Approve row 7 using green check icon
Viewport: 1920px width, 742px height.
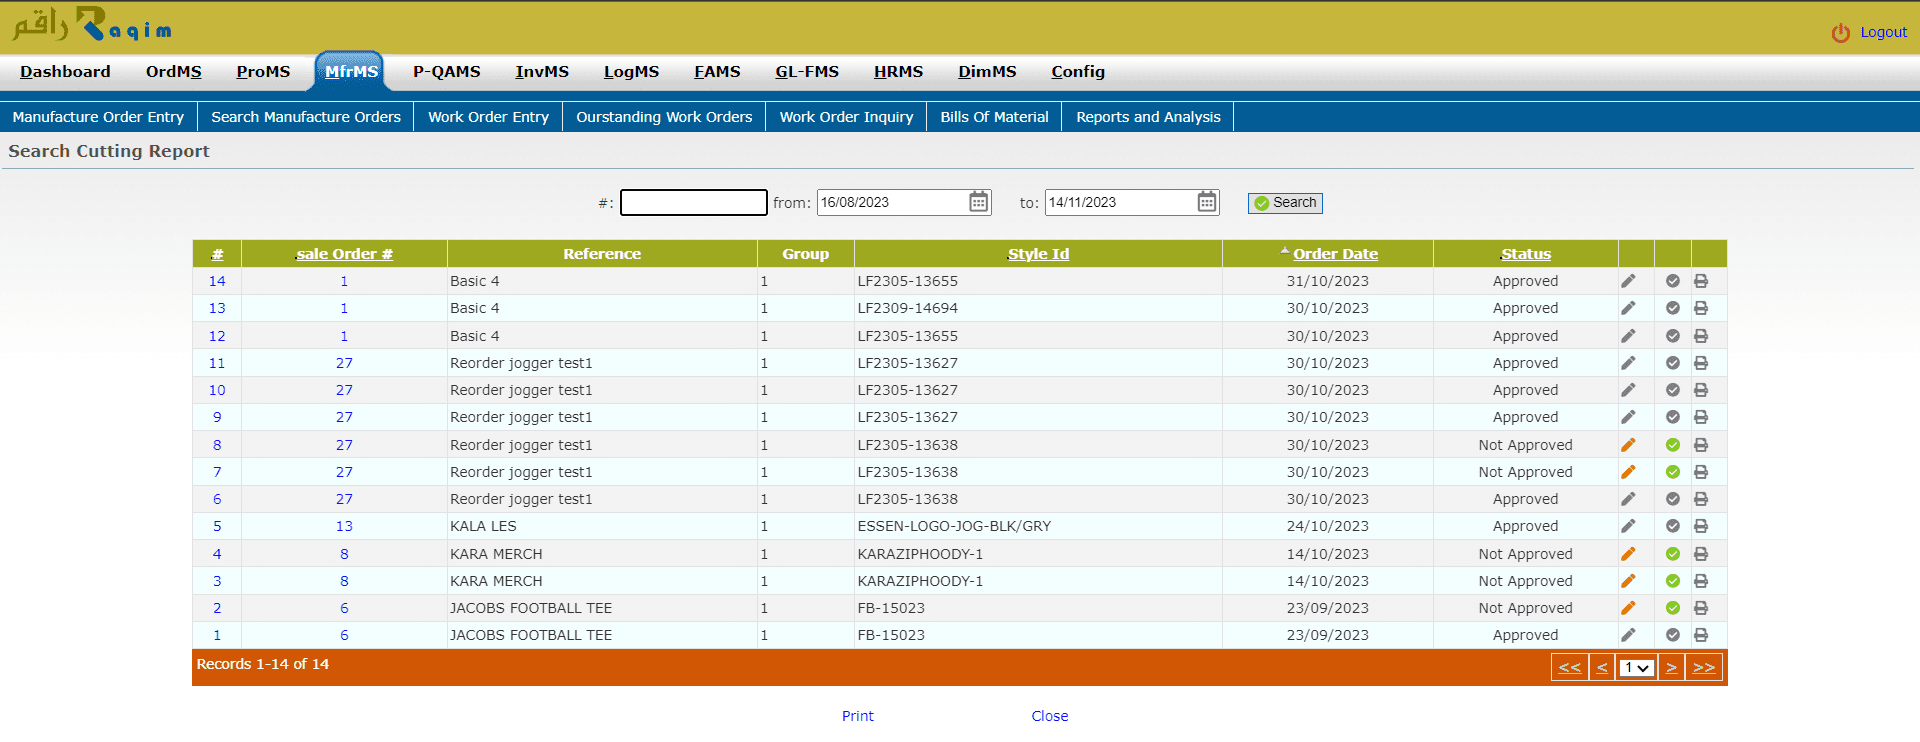[1672, 472]
